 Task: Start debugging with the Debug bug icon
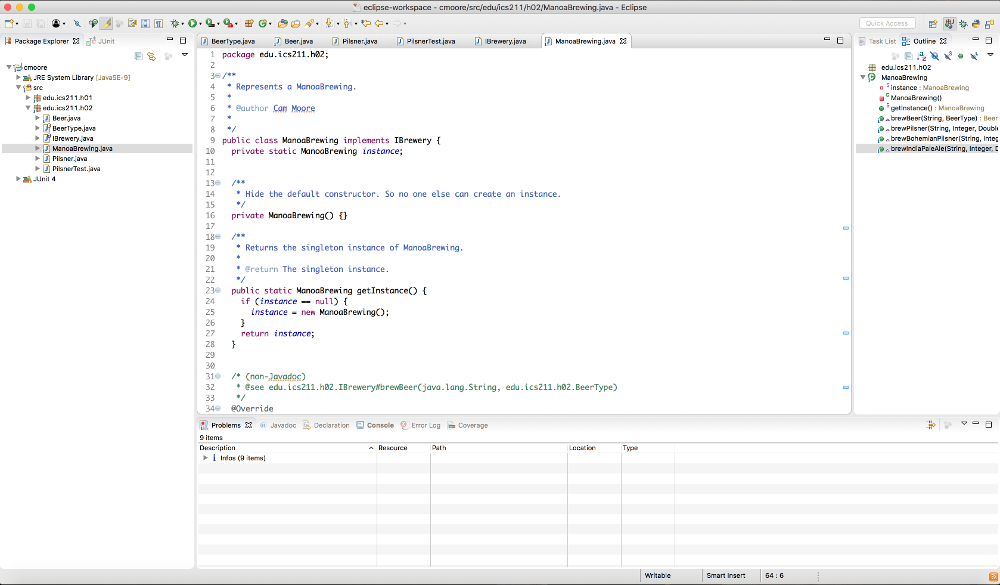[x=174, y=23]
